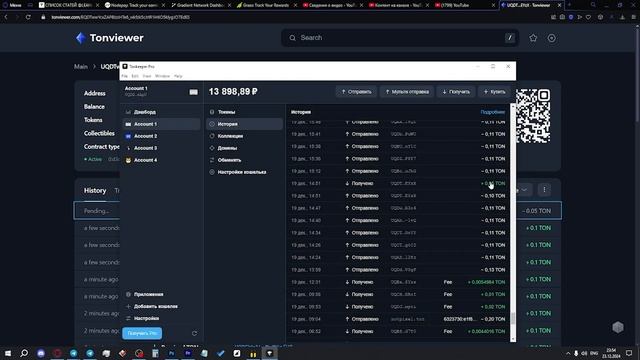Open the filter dropdown arrow in Tonviewer history
The height and width of the screenshot is (360, 640).
524,190
